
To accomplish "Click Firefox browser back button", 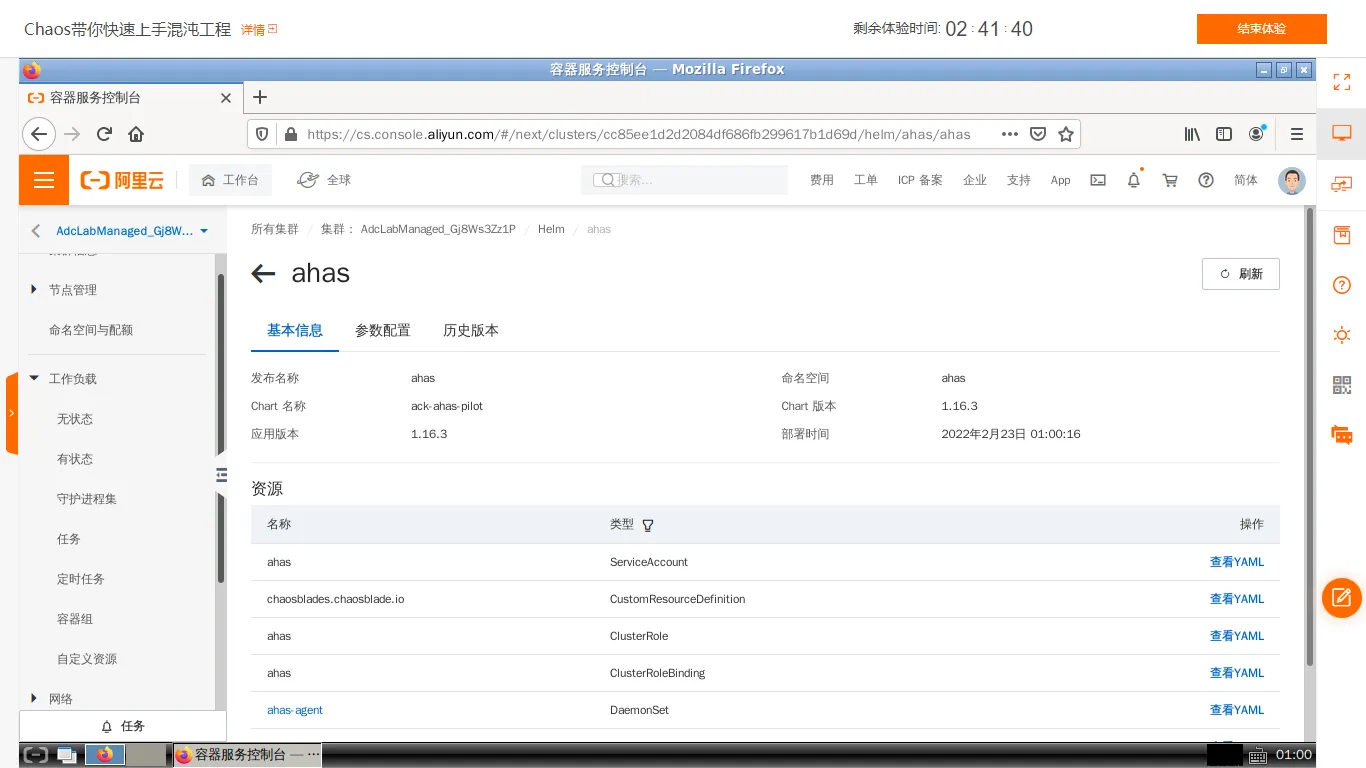I will (x=38, y=134).
